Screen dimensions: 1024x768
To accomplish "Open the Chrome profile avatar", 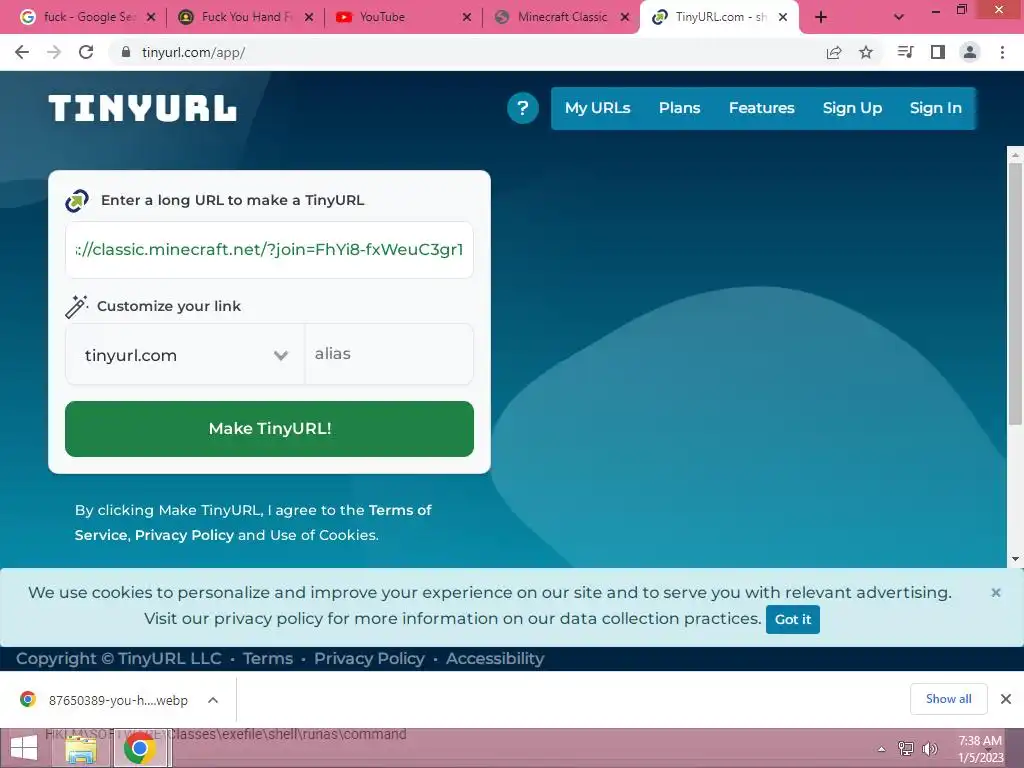I will [970, 52].
